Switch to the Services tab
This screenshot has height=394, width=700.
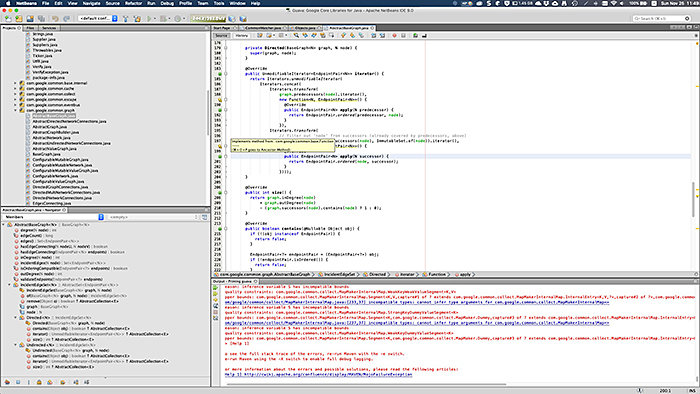pyautogui.click(x=49, y=28)
